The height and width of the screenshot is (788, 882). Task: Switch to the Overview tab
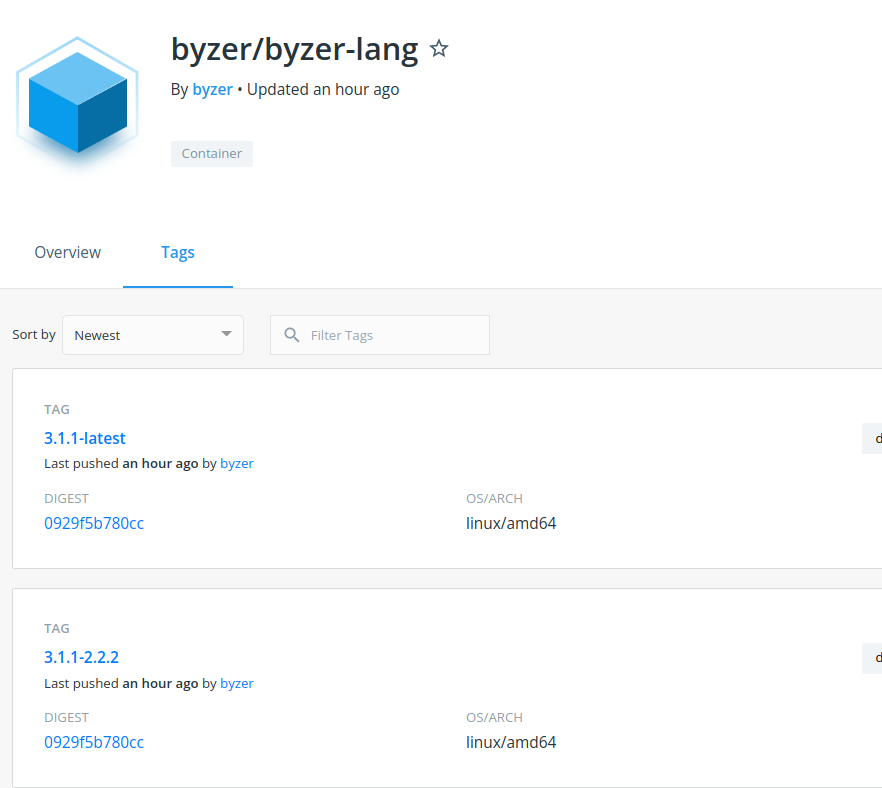[68, 253]
